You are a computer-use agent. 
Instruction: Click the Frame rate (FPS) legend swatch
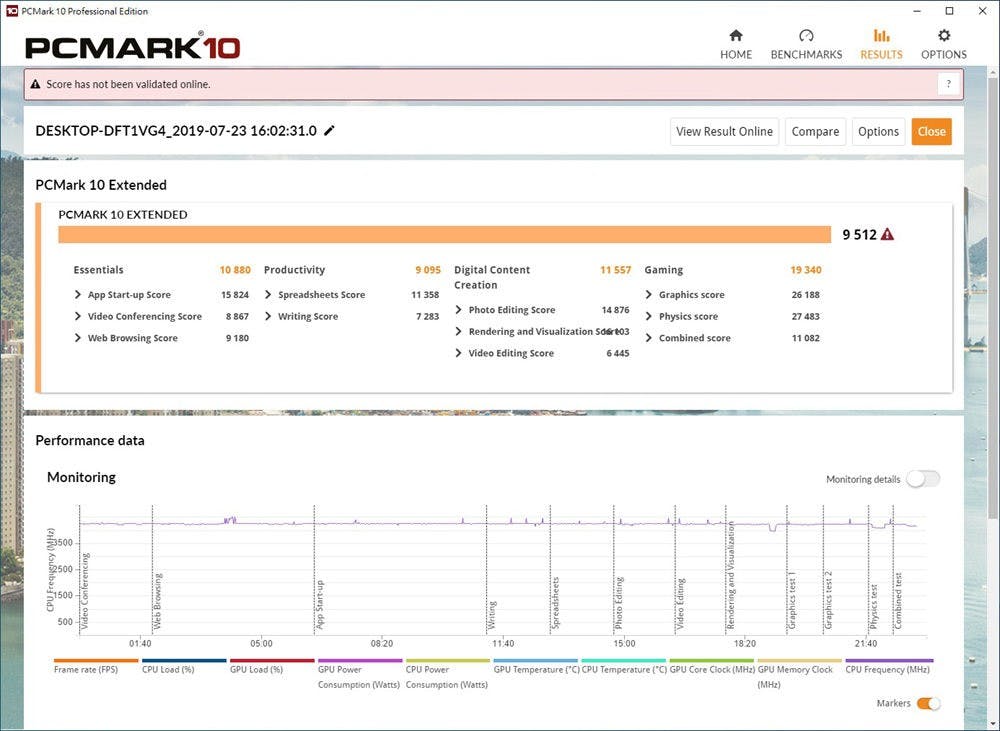[x=96, y=661]
